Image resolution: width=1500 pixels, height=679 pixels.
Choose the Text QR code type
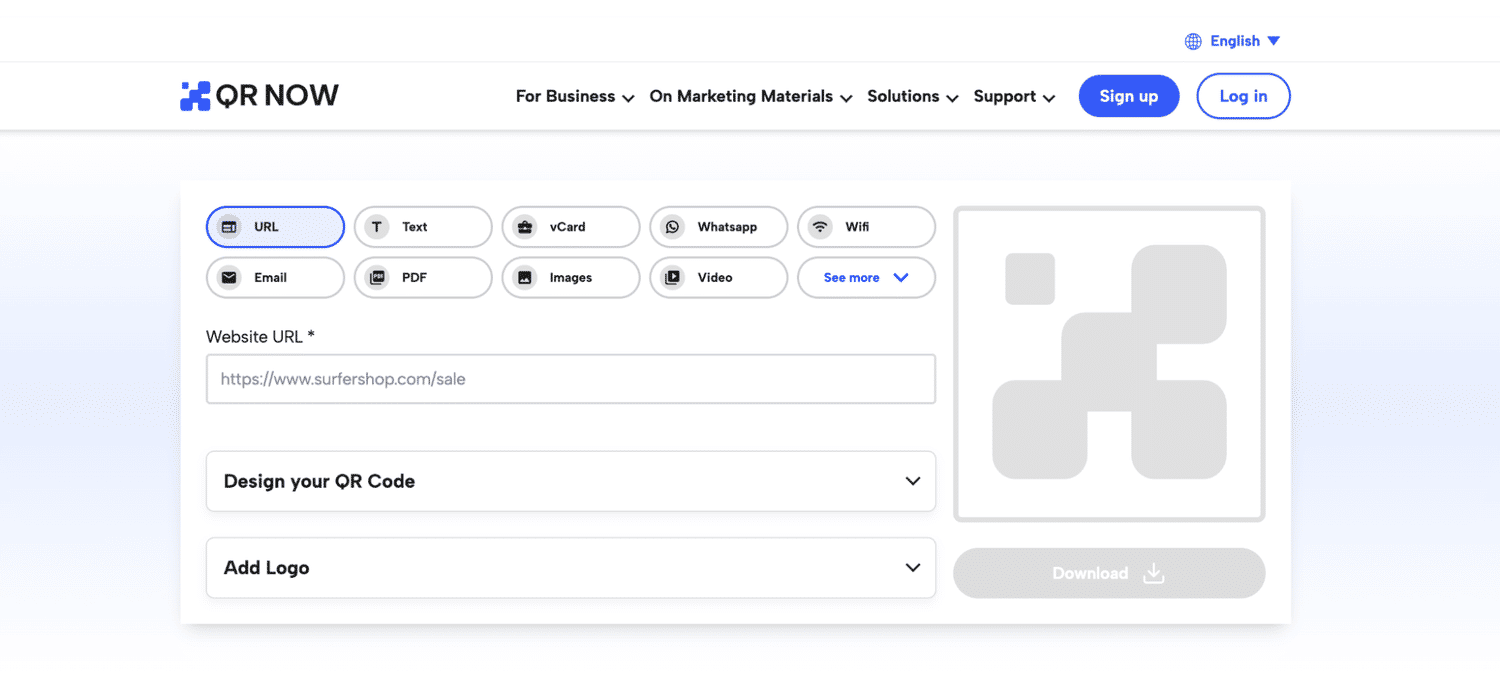click(x=423, y=227)
